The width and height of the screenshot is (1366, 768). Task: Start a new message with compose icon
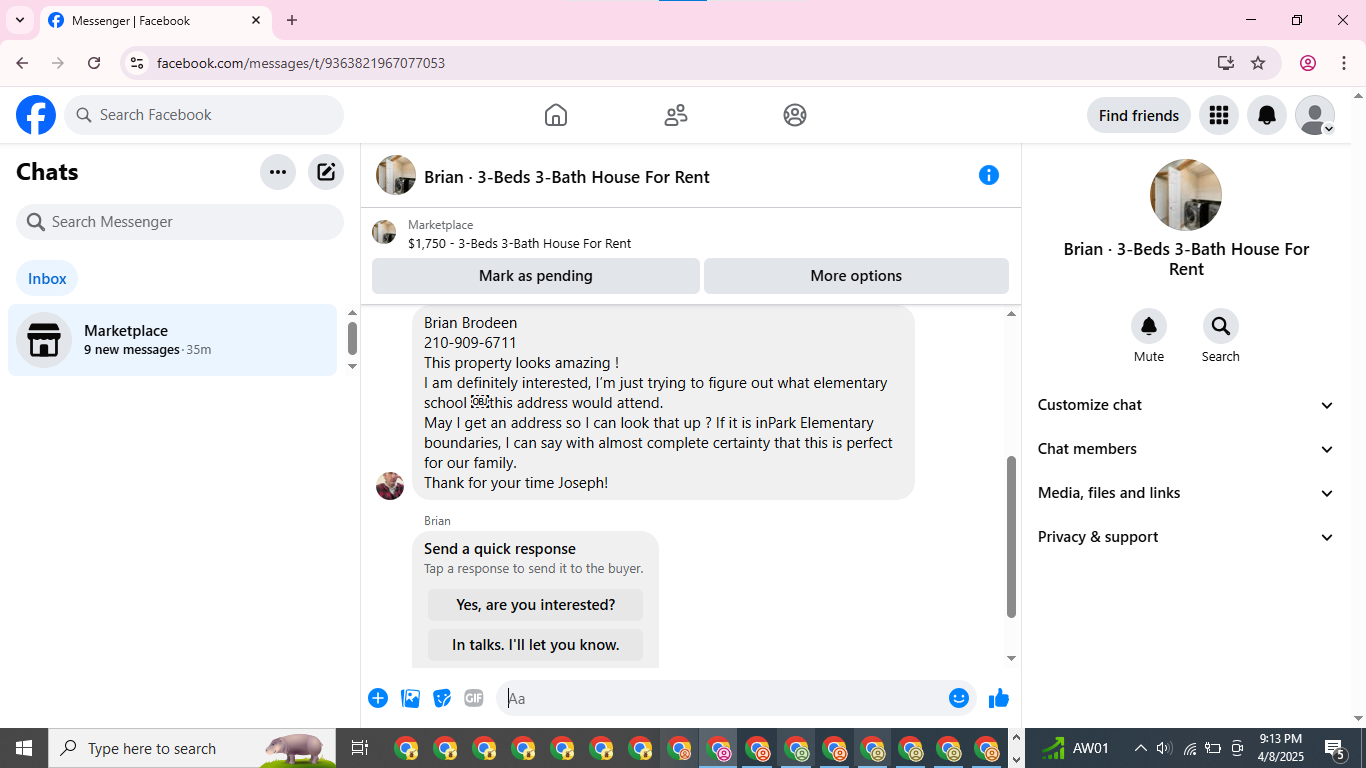[326, 172]
